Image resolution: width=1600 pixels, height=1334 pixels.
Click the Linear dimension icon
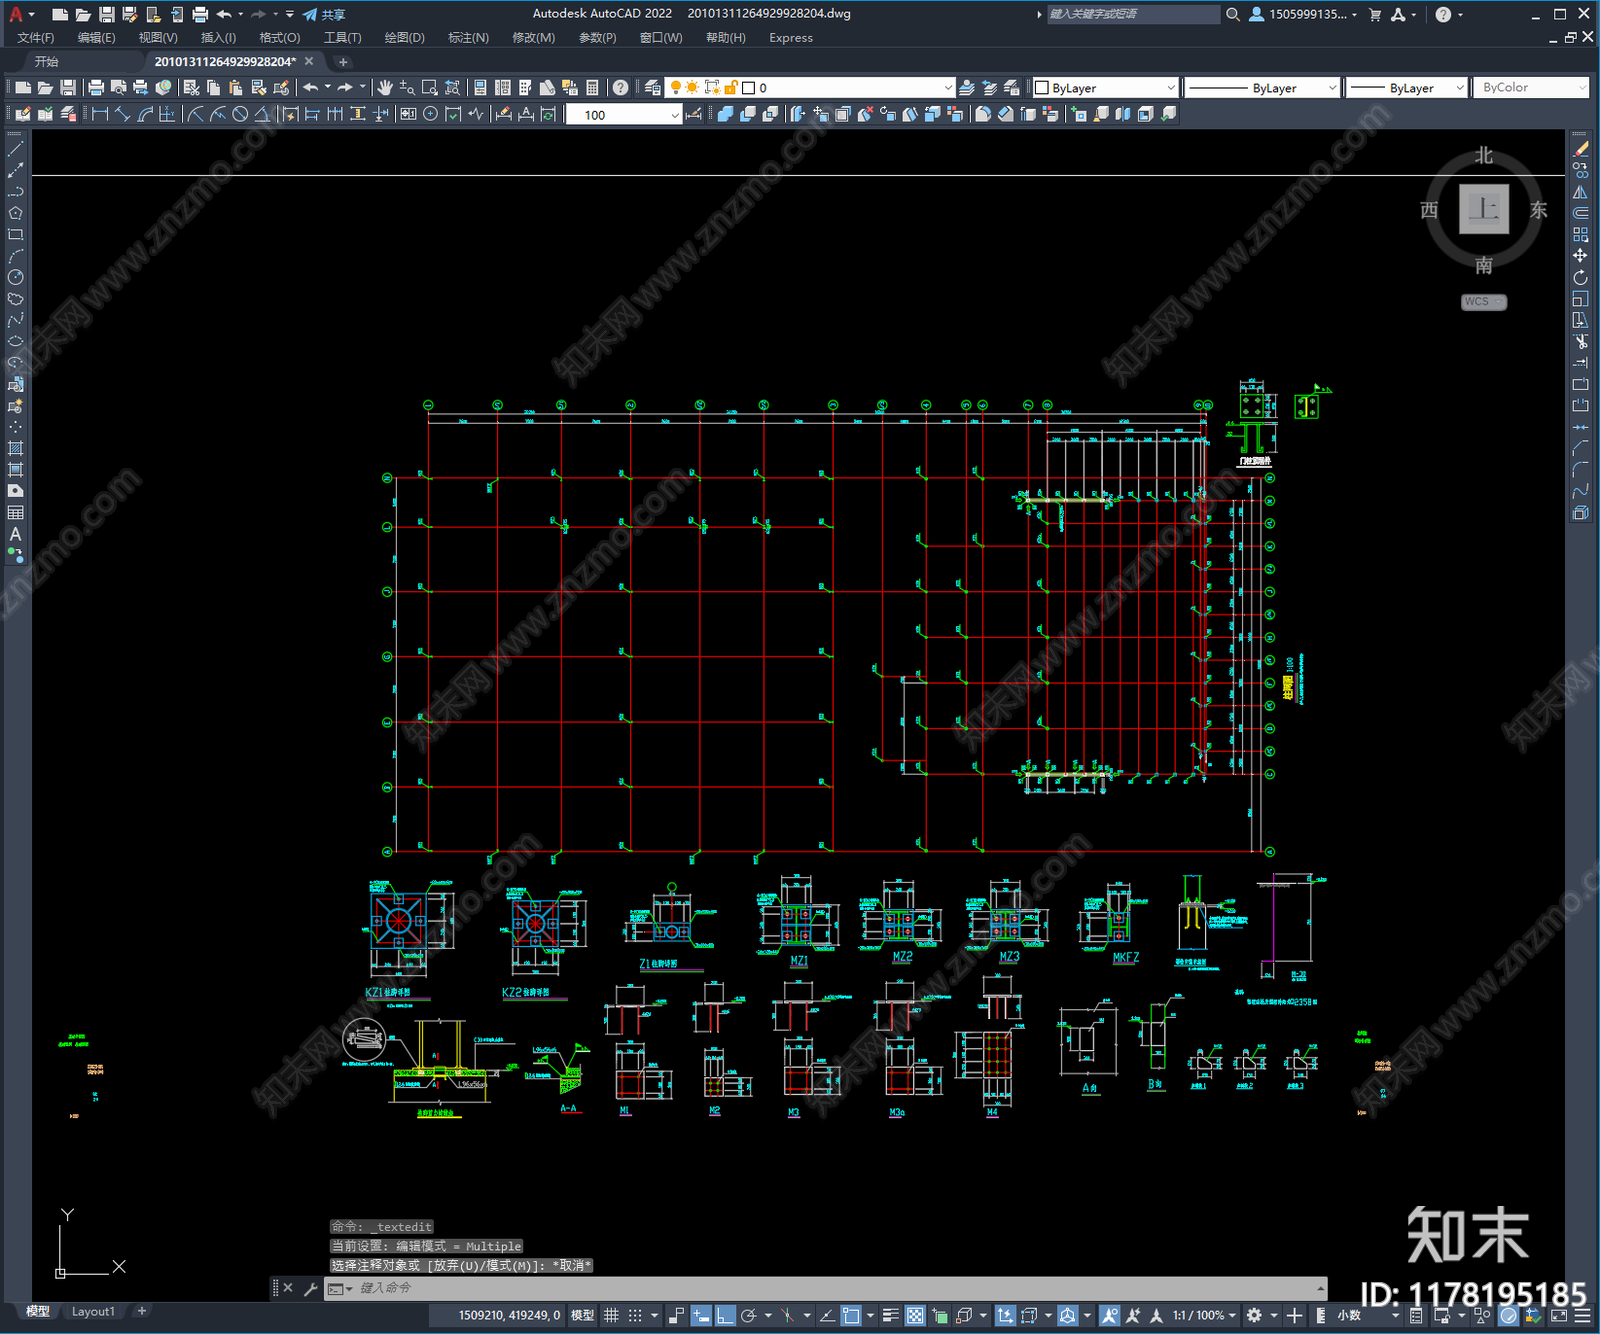coord(99,114)
